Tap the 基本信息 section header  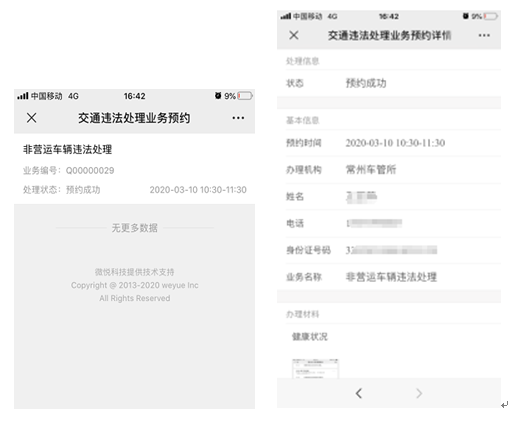(x=302, y=120)
